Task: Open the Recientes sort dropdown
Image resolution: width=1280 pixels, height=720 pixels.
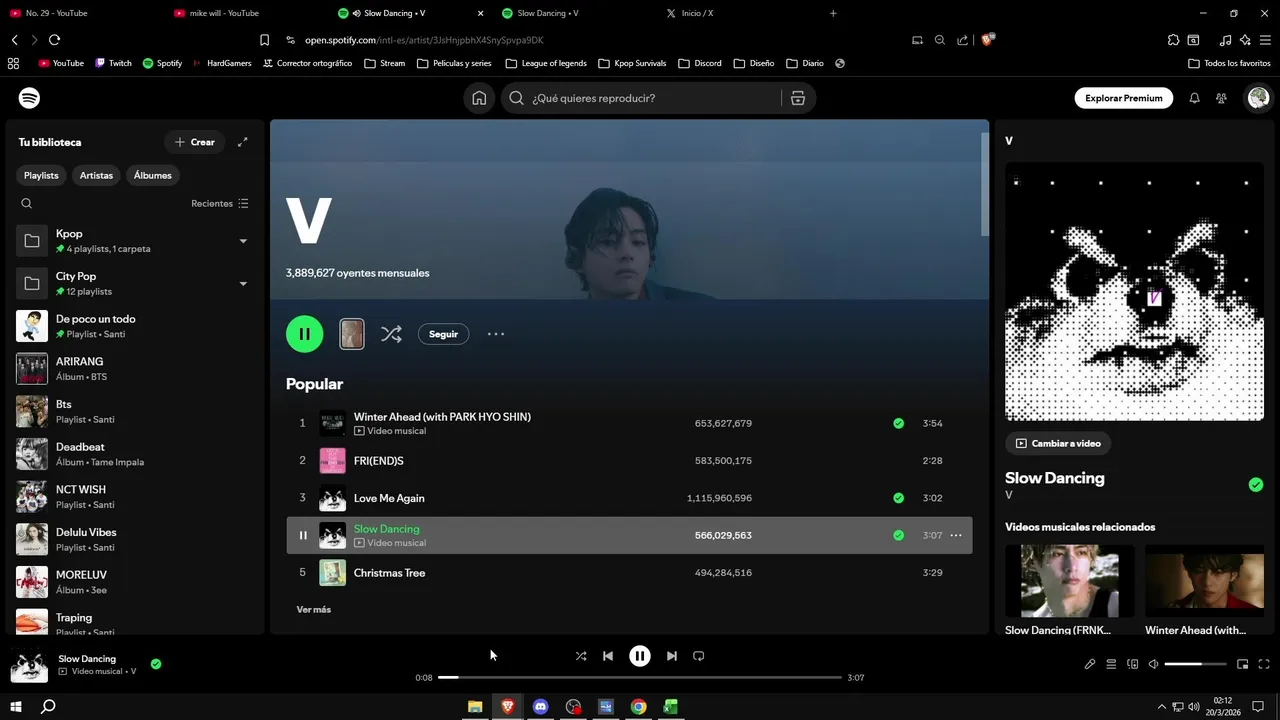Action: pyautogui.click(x=220, y=203)
